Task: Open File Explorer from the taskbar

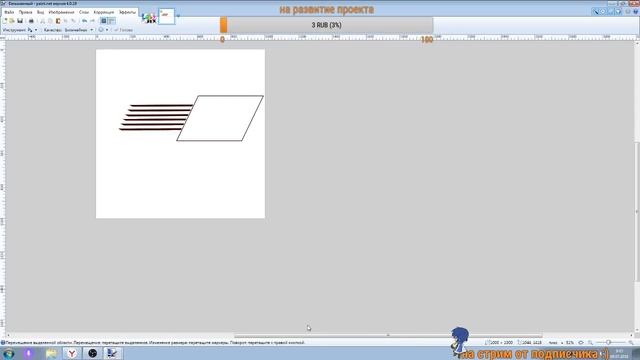Action: [51, 353]
